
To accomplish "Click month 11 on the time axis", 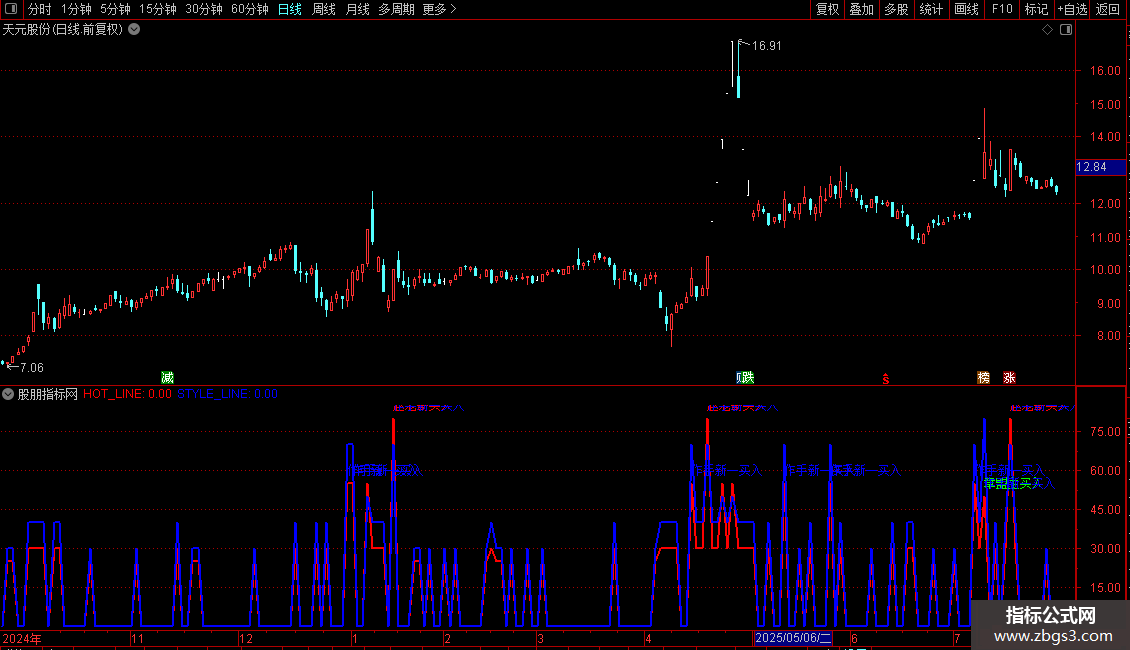I will pos(137,638).
